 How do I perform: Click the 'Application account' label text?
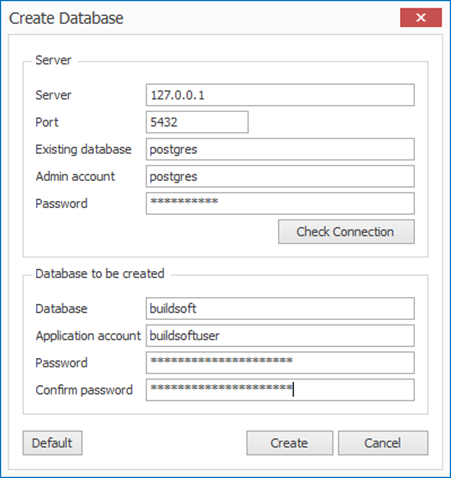[88, 336]
